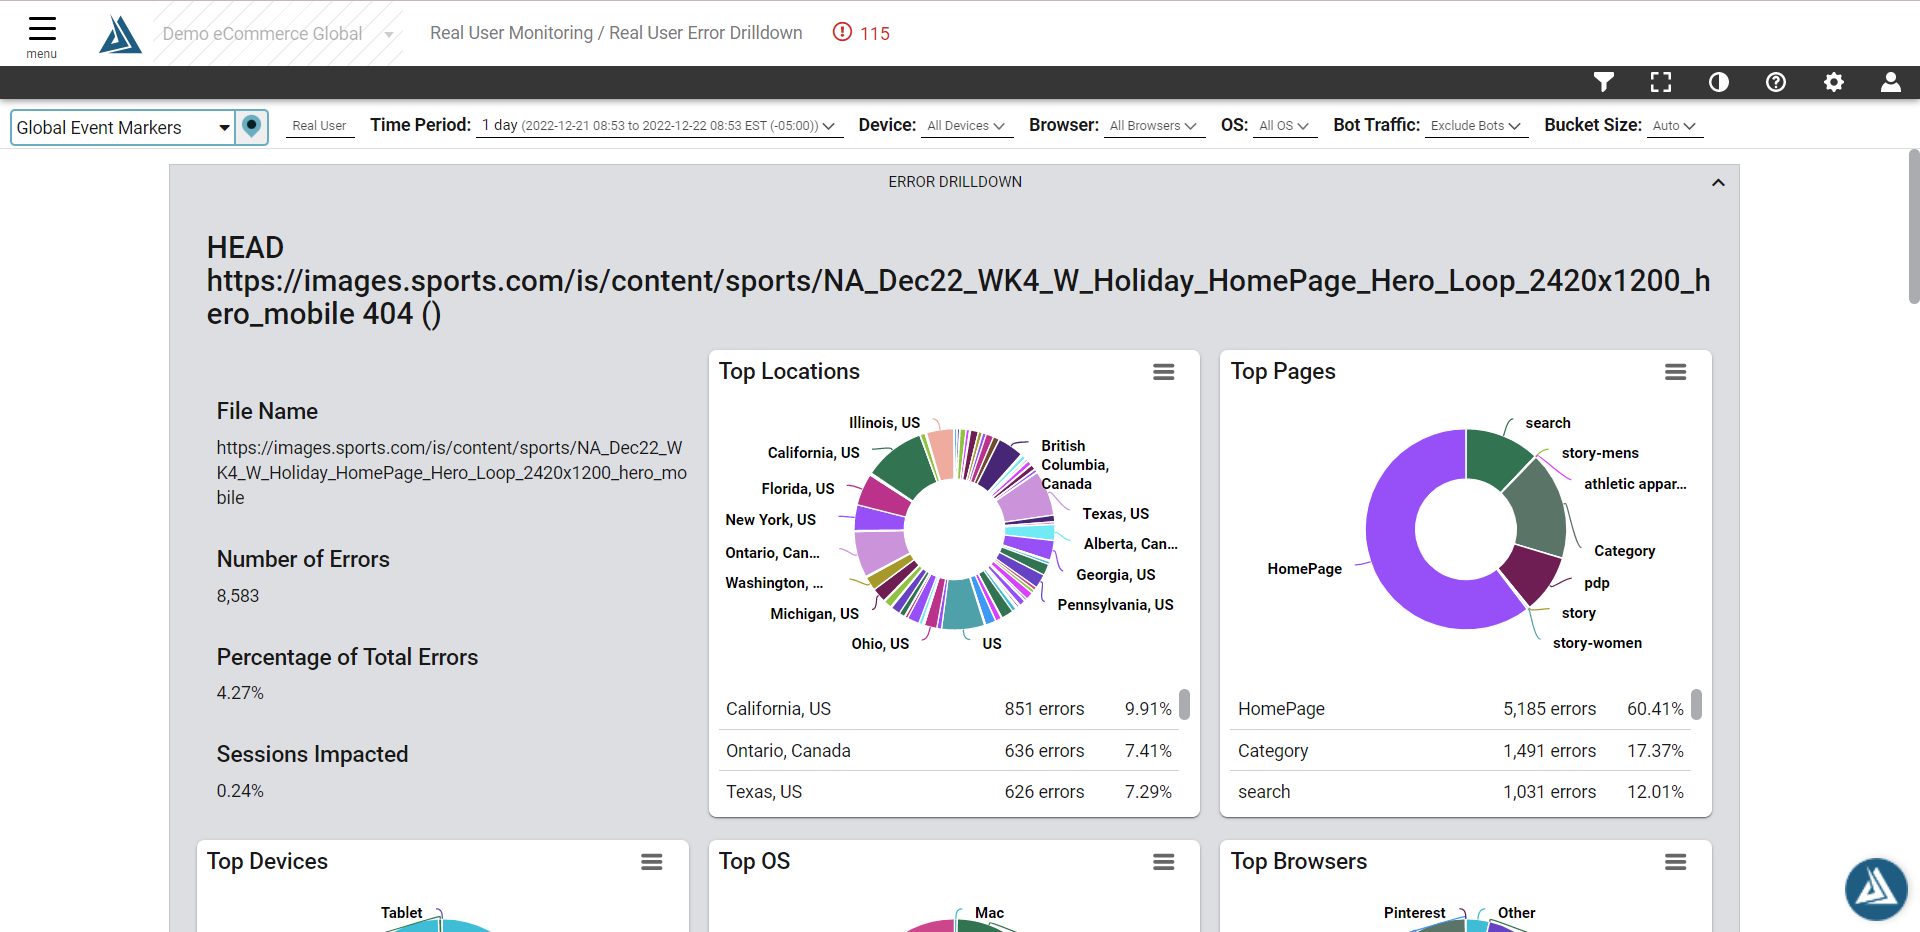The height and width of the screenshot is (932, 1920).
Task: Toggle fullscreen mode icon
Action: point(1661,82)
